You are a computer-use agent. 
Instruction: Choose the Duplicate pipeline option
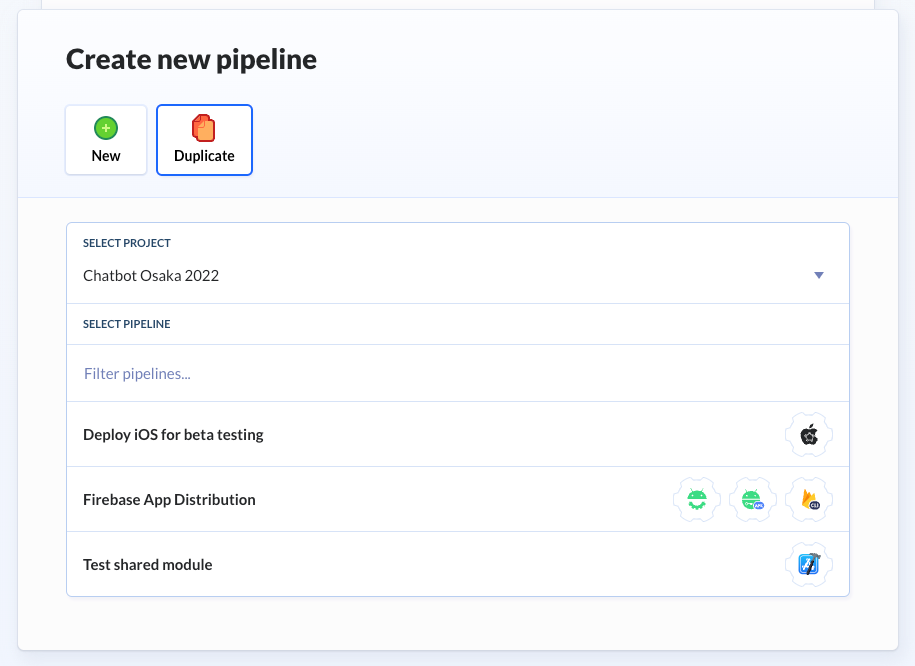point(204,140)
